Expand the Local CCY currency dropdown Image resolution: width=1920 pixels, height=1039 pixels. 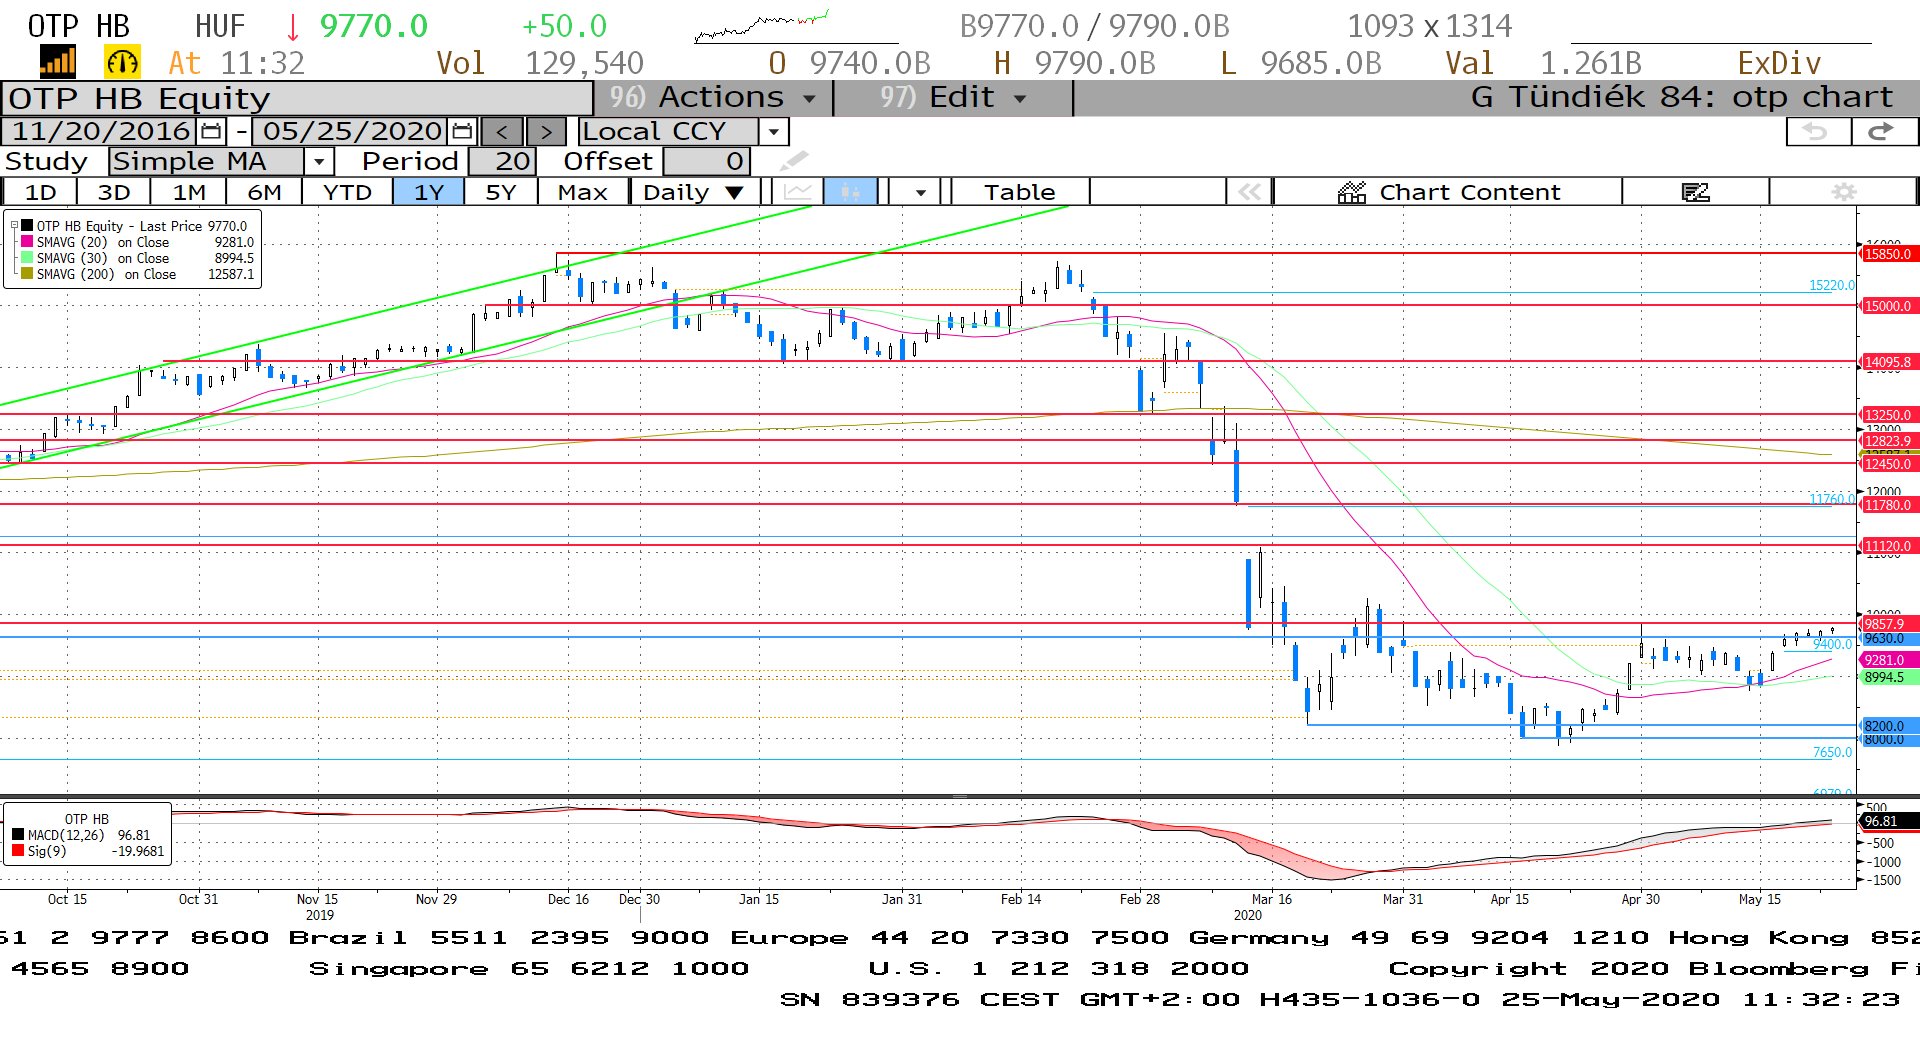point(773,131)
